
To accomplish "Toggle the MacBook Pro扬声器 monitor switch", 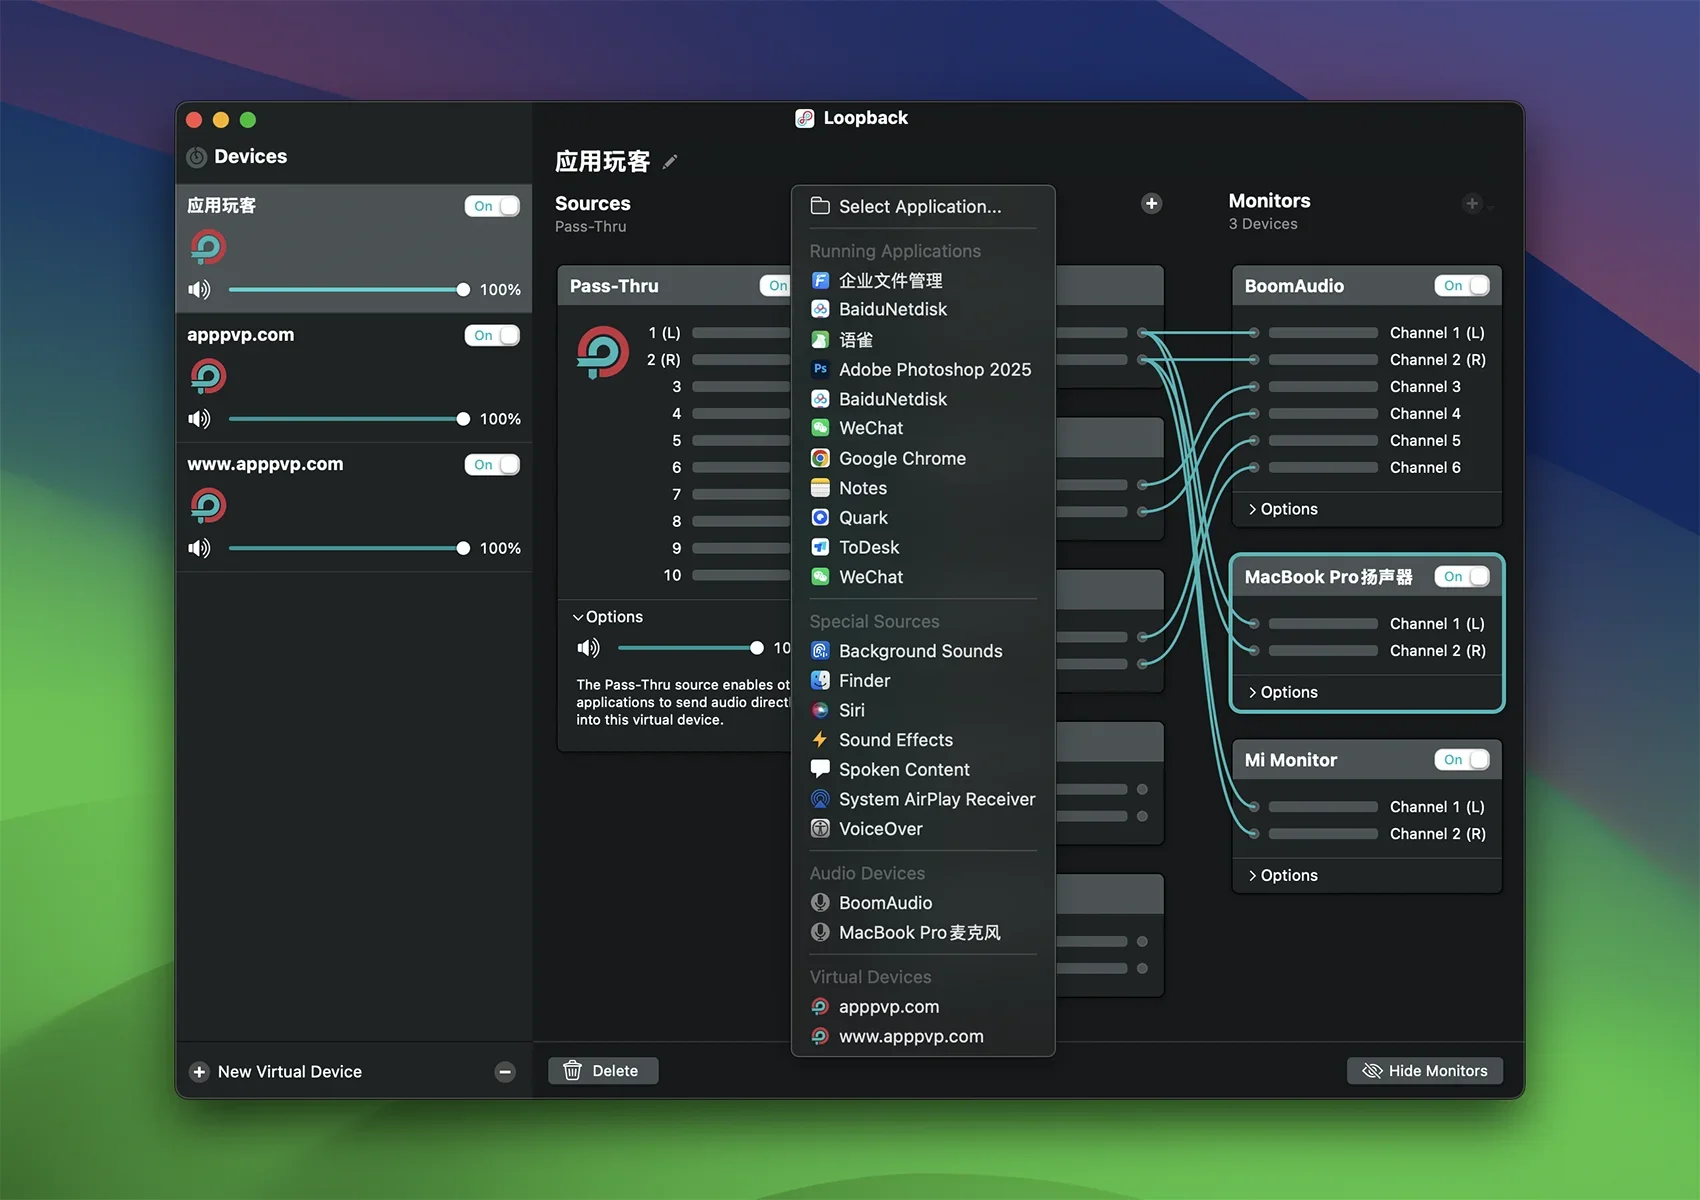I will click(1462, 577).
